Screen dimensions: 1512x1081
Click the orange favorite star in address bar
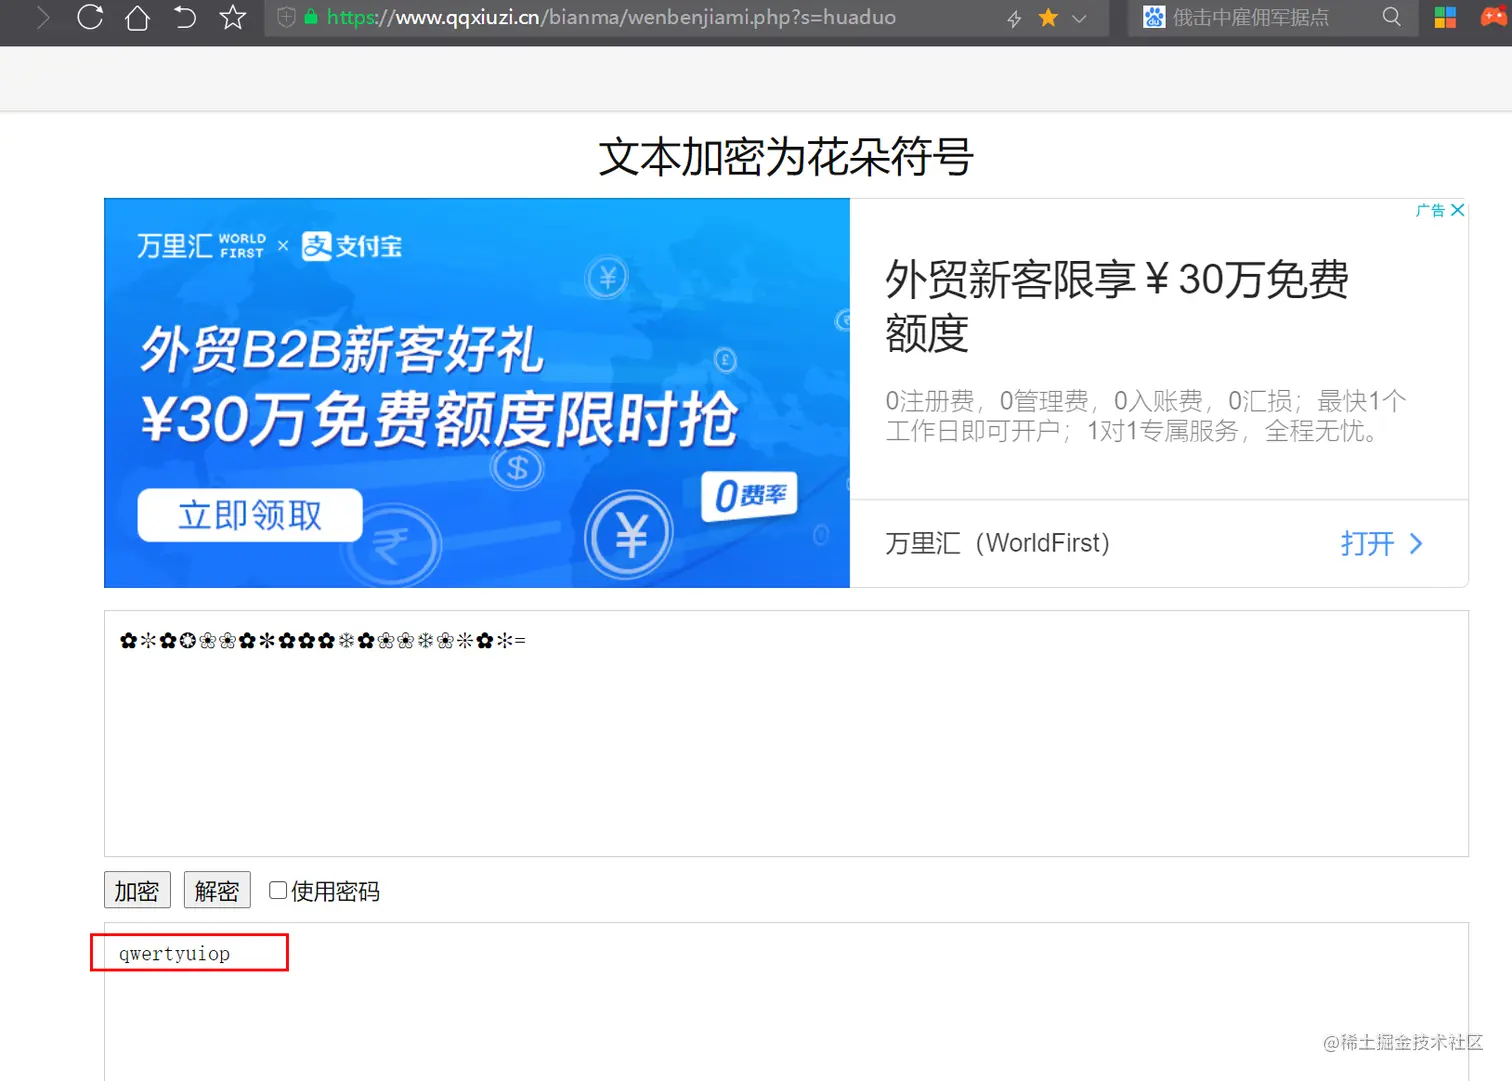click(x=1048, y=17)
